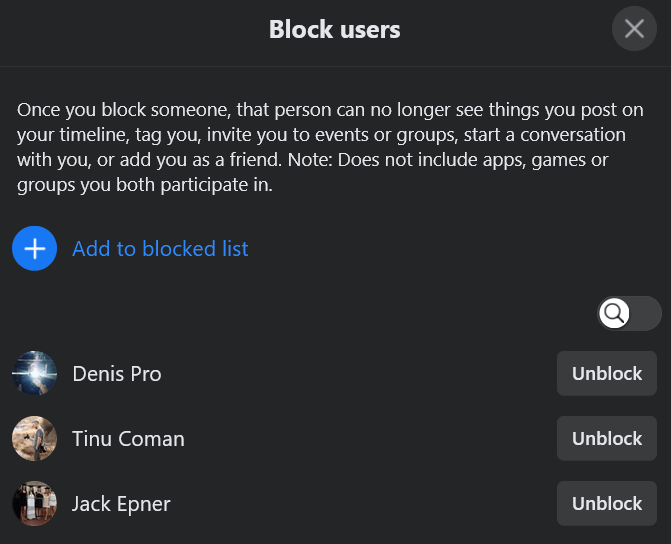Click the blue plus icon
671x544 pixels.
34,249
